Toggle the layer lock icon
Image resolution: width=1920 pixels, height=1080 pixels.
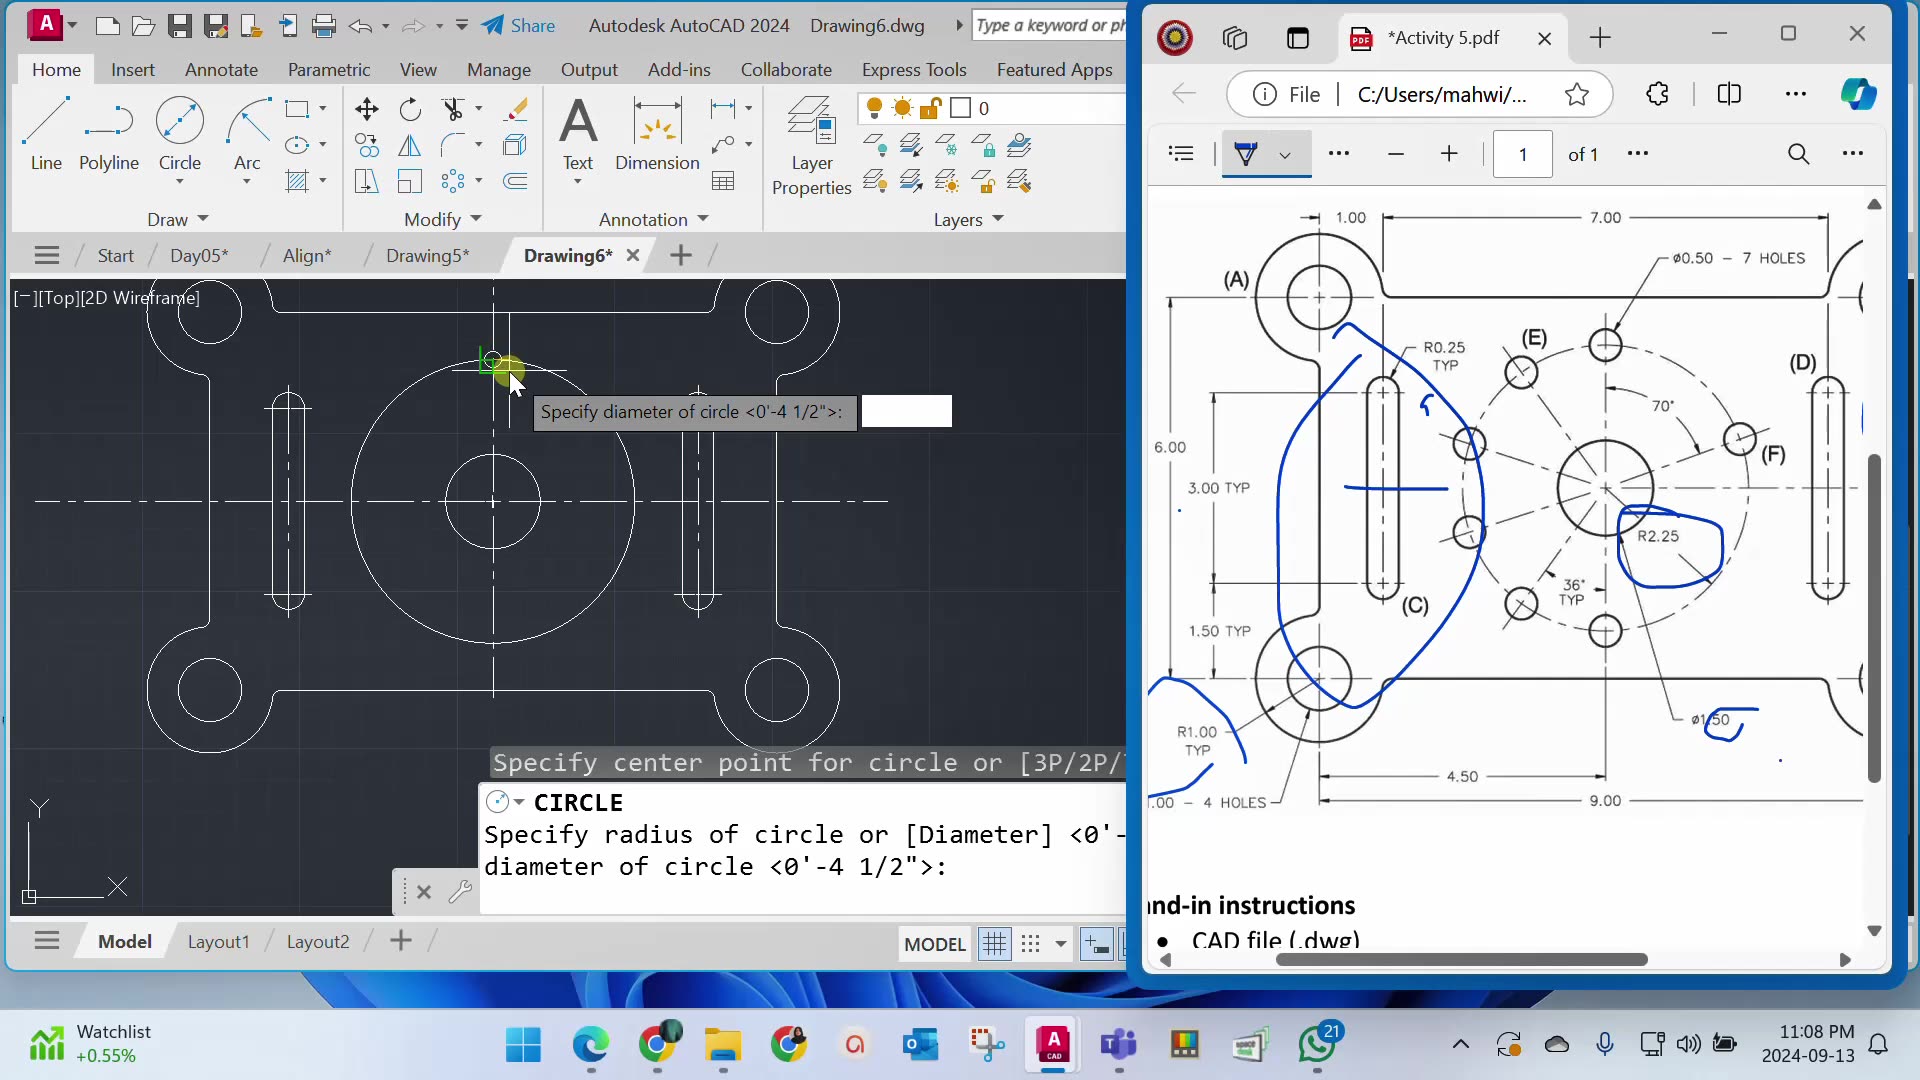931,108
